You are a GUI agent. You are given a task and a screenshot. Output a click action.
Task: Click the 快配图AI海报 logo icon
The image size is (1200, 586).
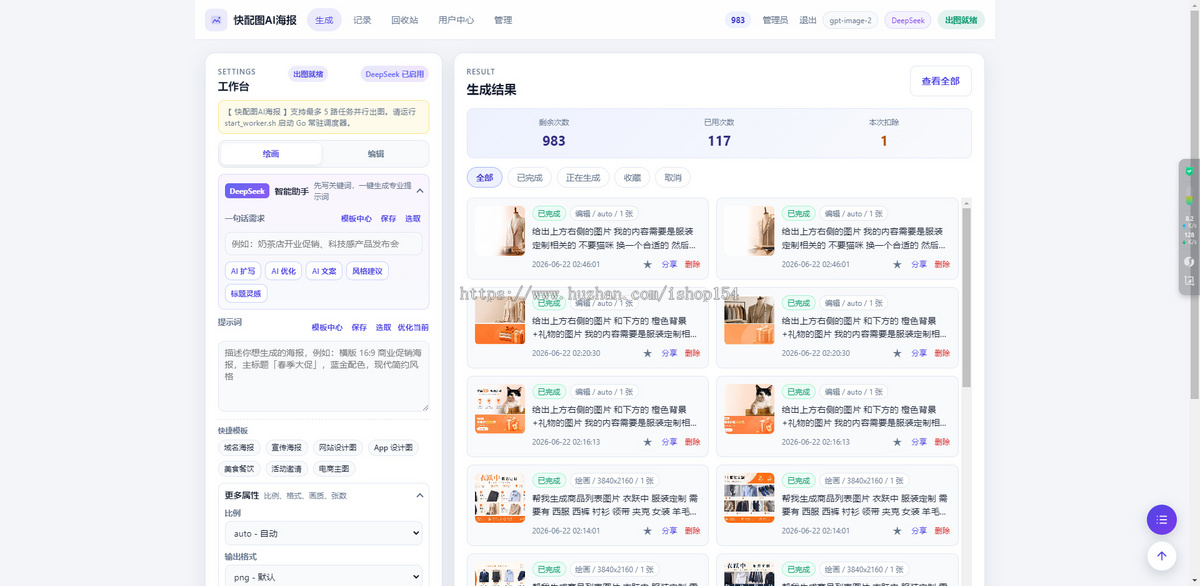(216, 20)
